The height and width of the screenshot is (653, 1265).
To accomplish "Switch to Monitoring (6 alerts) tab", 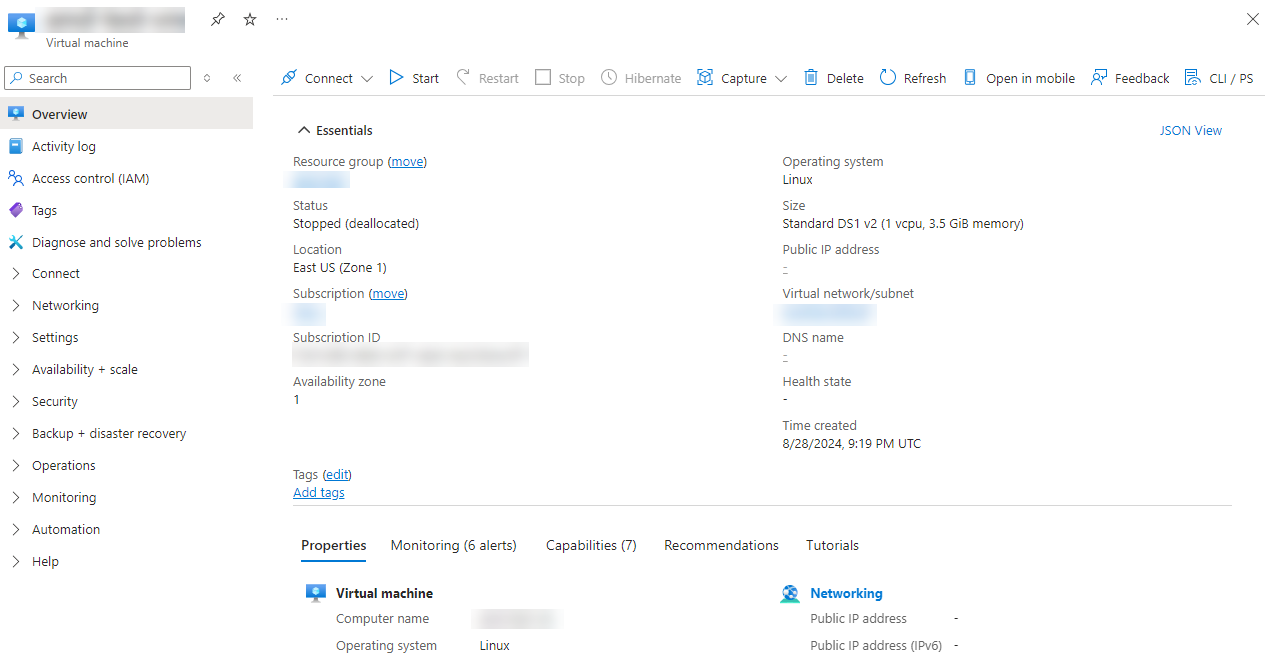I will click(x=453, y=545).
